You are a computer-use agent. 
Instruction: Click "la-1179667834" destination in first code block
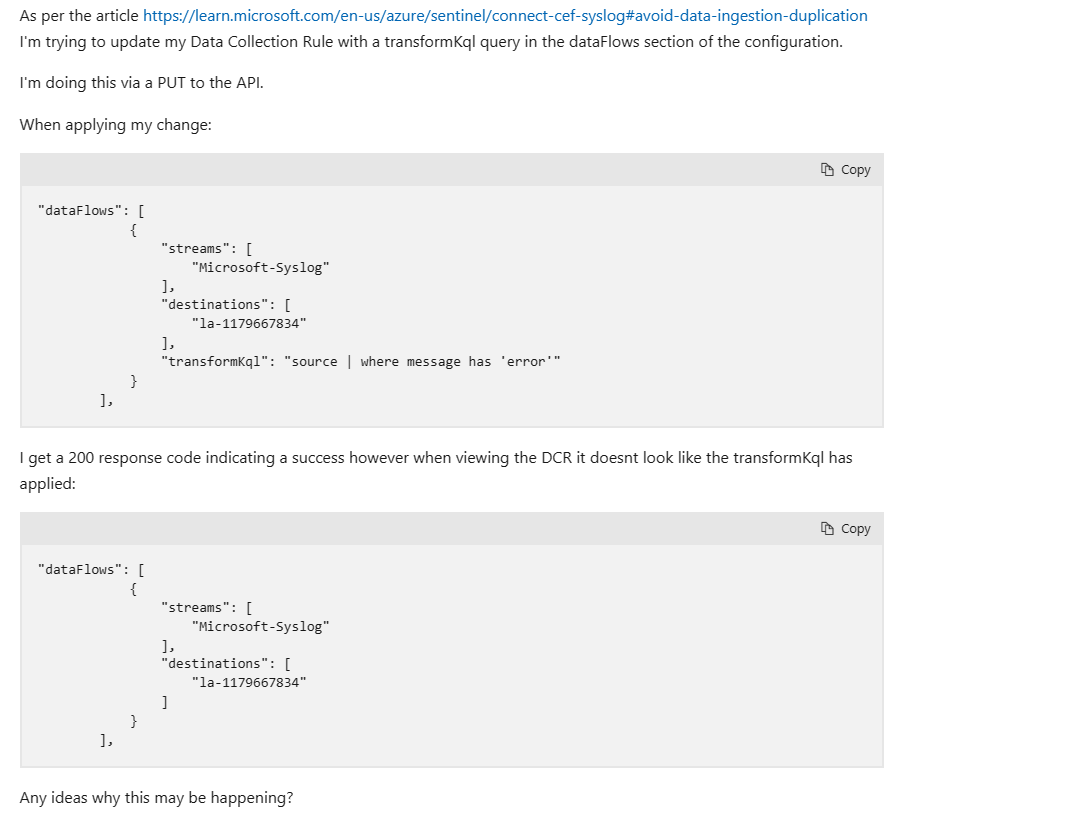(249, 323)
